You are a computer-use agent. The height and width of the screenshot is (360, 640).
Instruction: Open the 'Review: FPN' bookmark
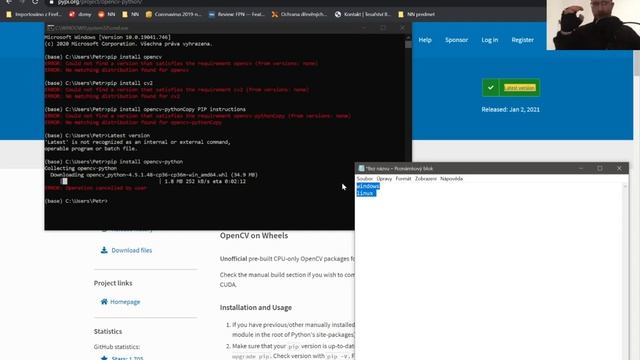236,14
